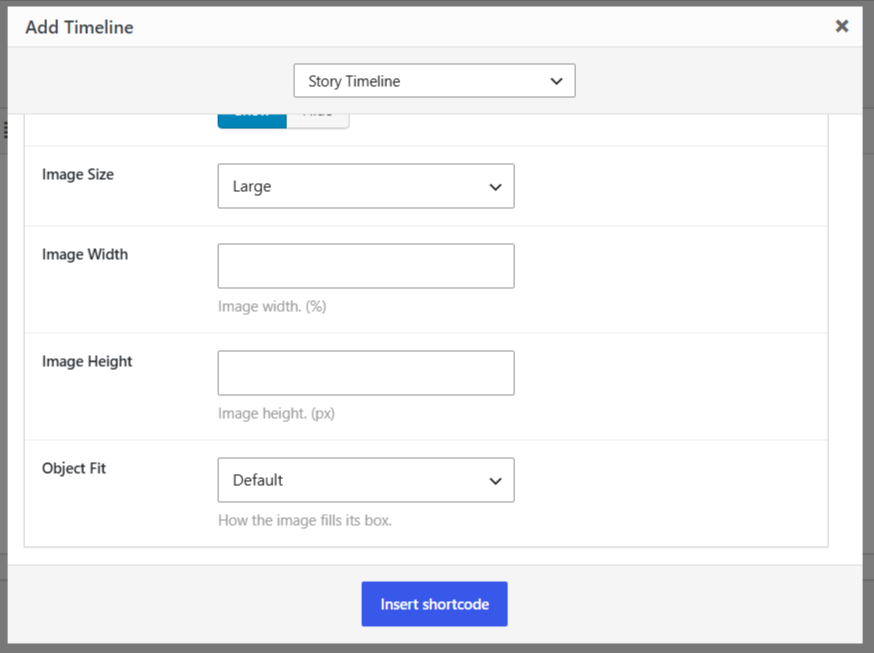Click the Add Timeline dialog title
The image size is (874, 653).
(x=79, y=27)
